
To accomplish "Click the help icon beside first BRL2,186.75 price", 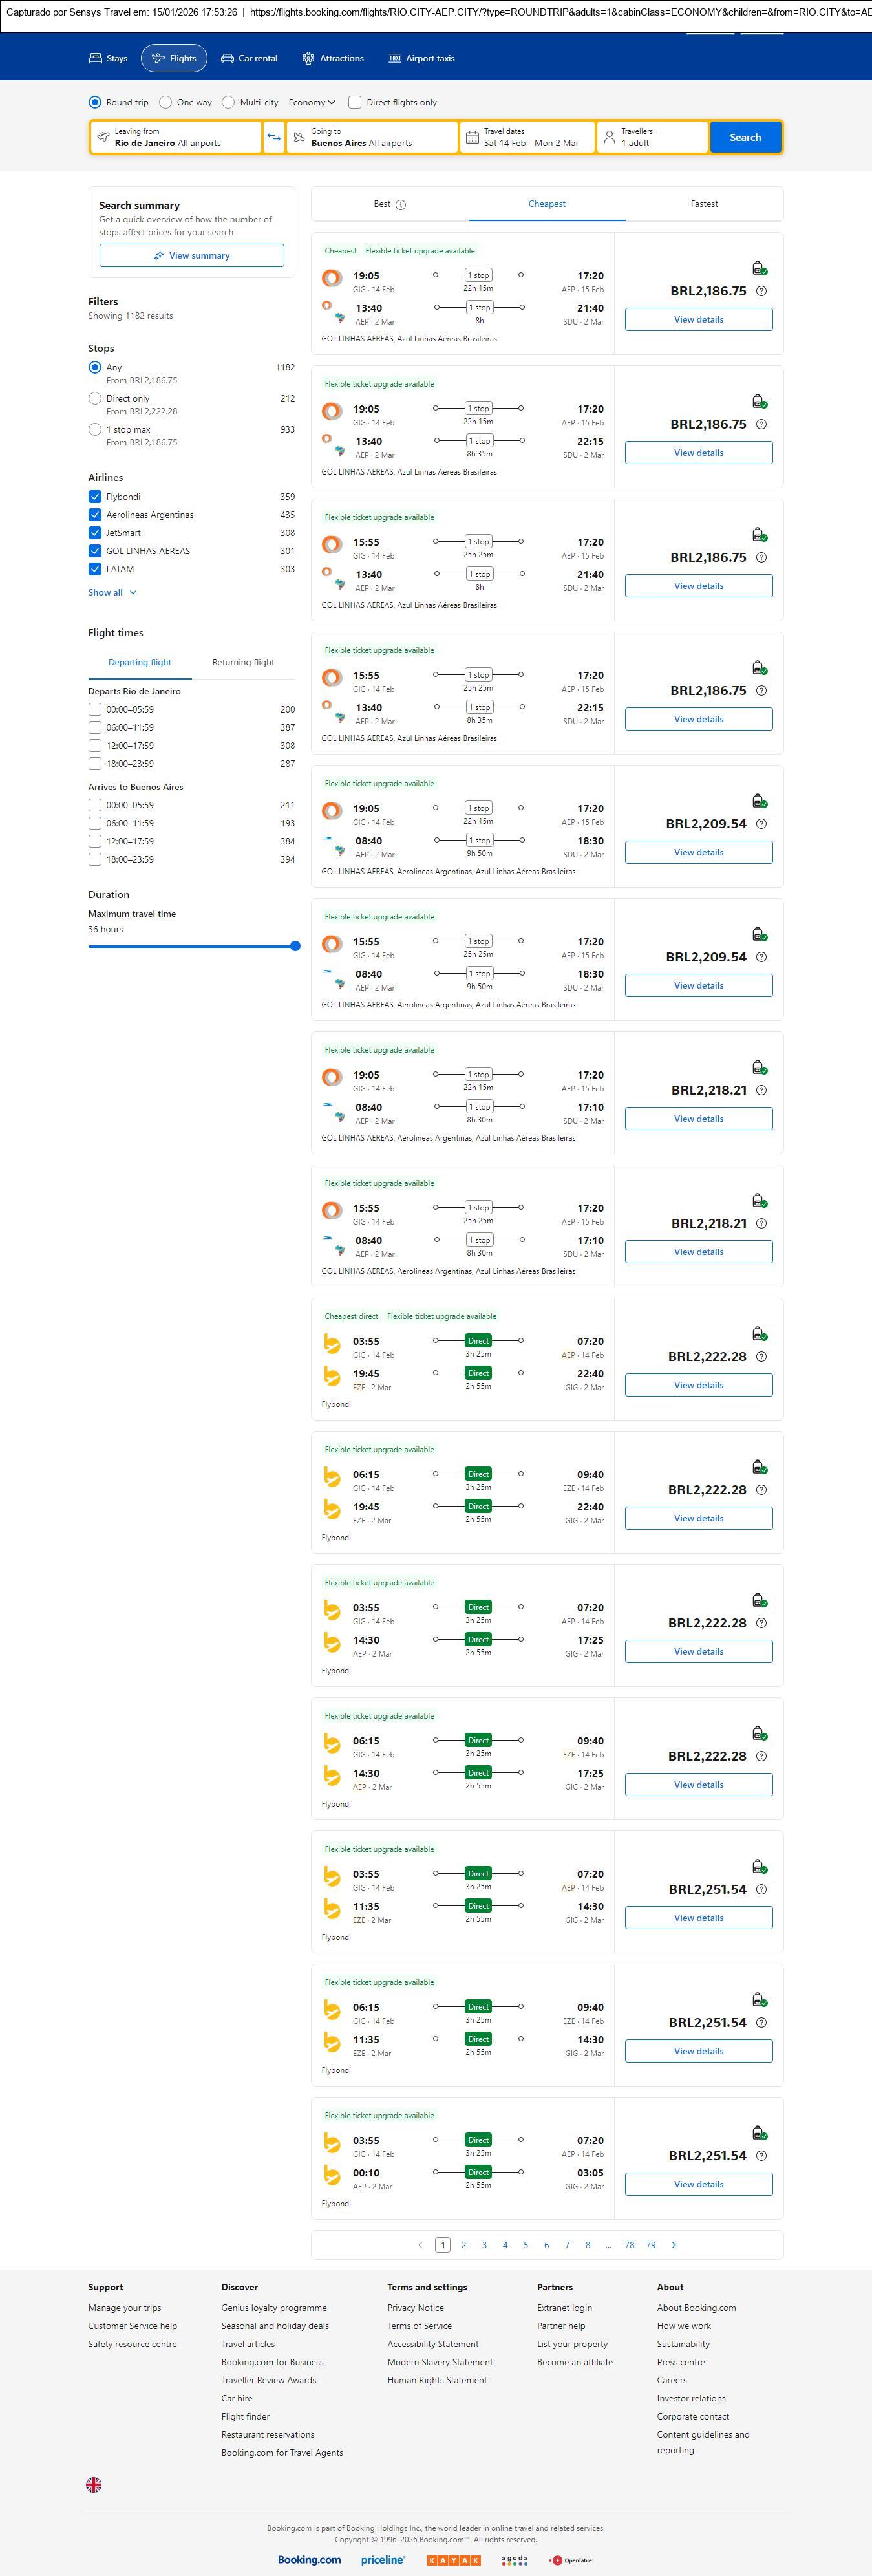I will (761, 291).
